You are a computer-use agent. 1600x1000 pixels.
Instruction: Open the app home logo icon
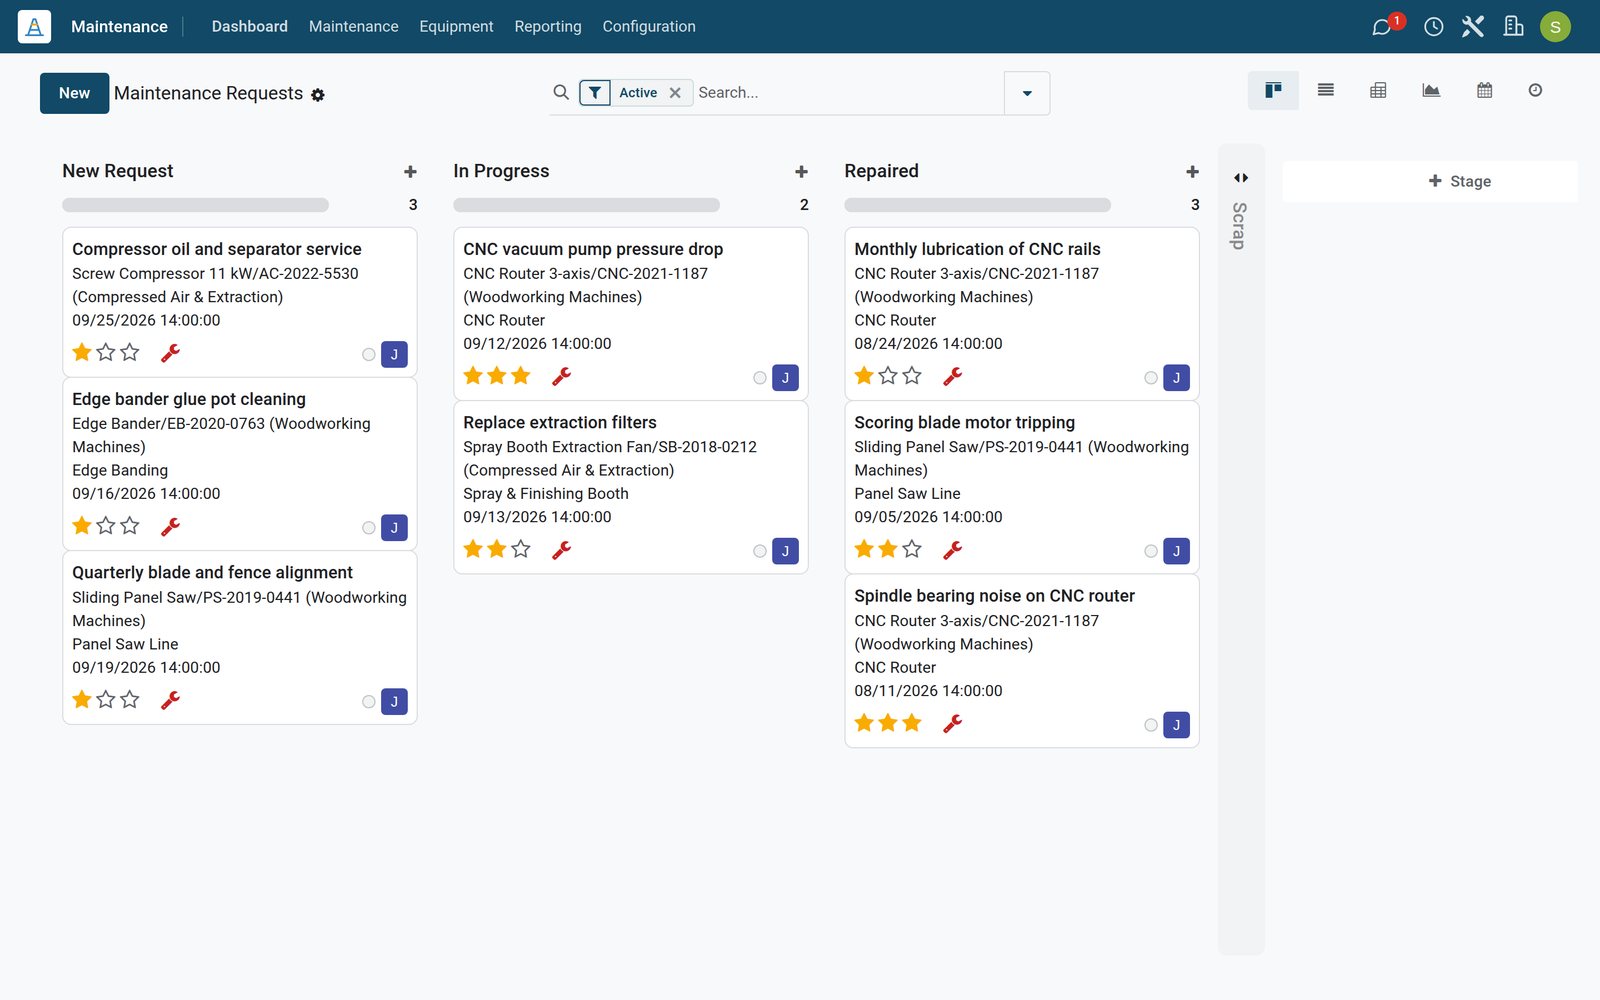pyautogui.click(x=34, y=26)
